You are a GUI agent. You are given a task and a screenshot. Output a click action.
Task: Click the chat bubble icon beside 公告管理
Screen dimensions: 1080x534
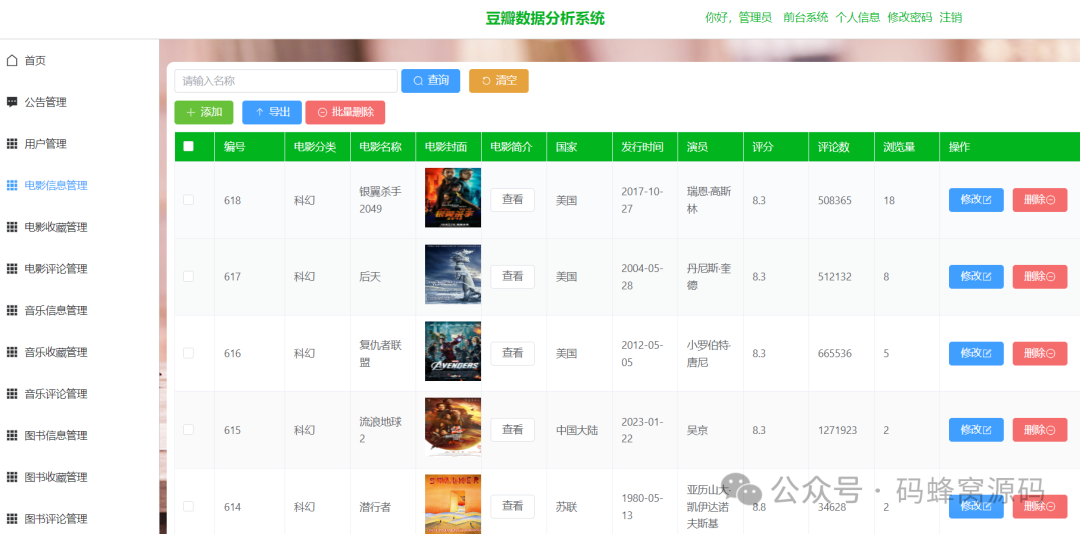pyautogui.click(x=12, y=102)
